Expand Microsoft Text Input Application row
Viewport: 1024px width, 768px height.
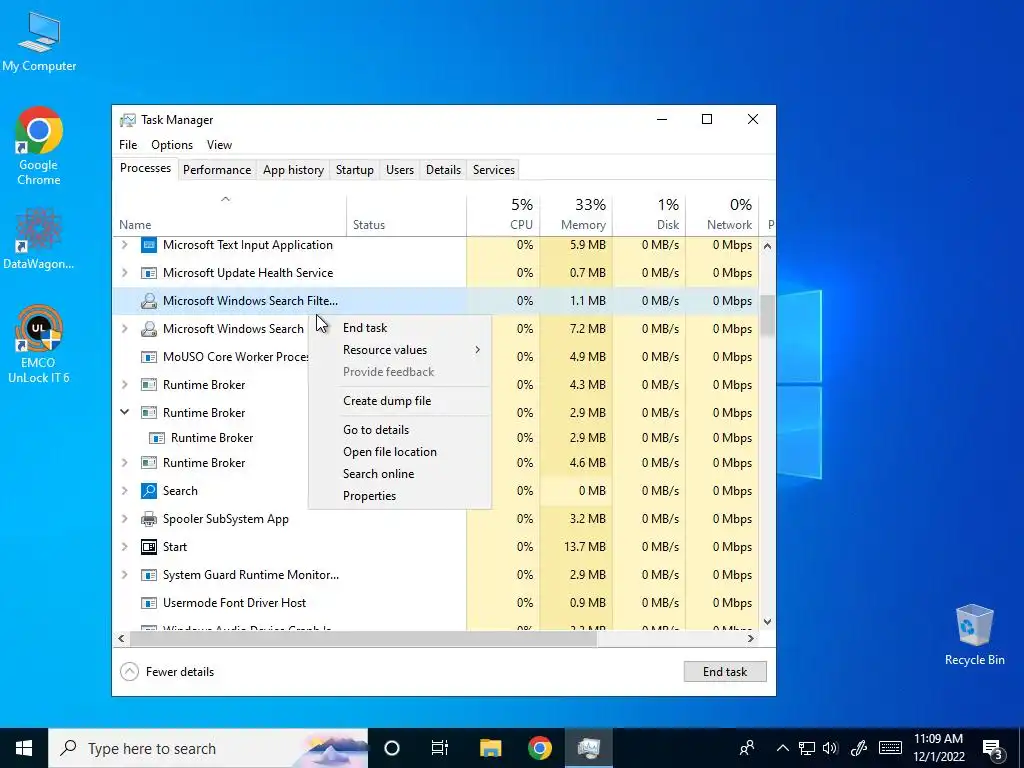125,245
